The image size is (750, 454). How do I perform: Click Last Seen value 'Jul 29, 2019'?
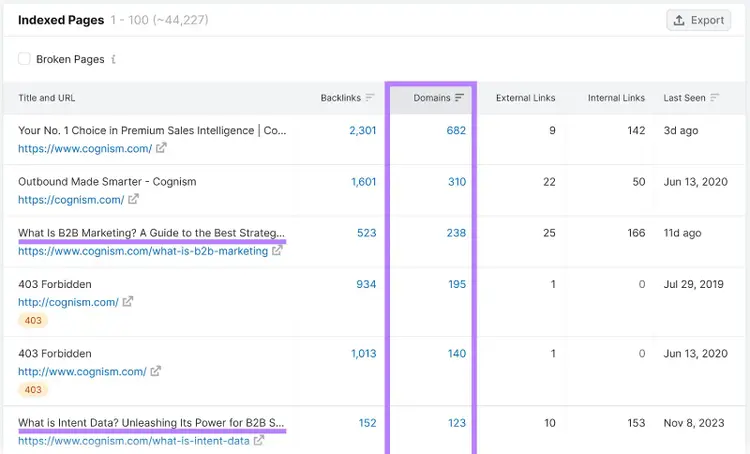694,284
